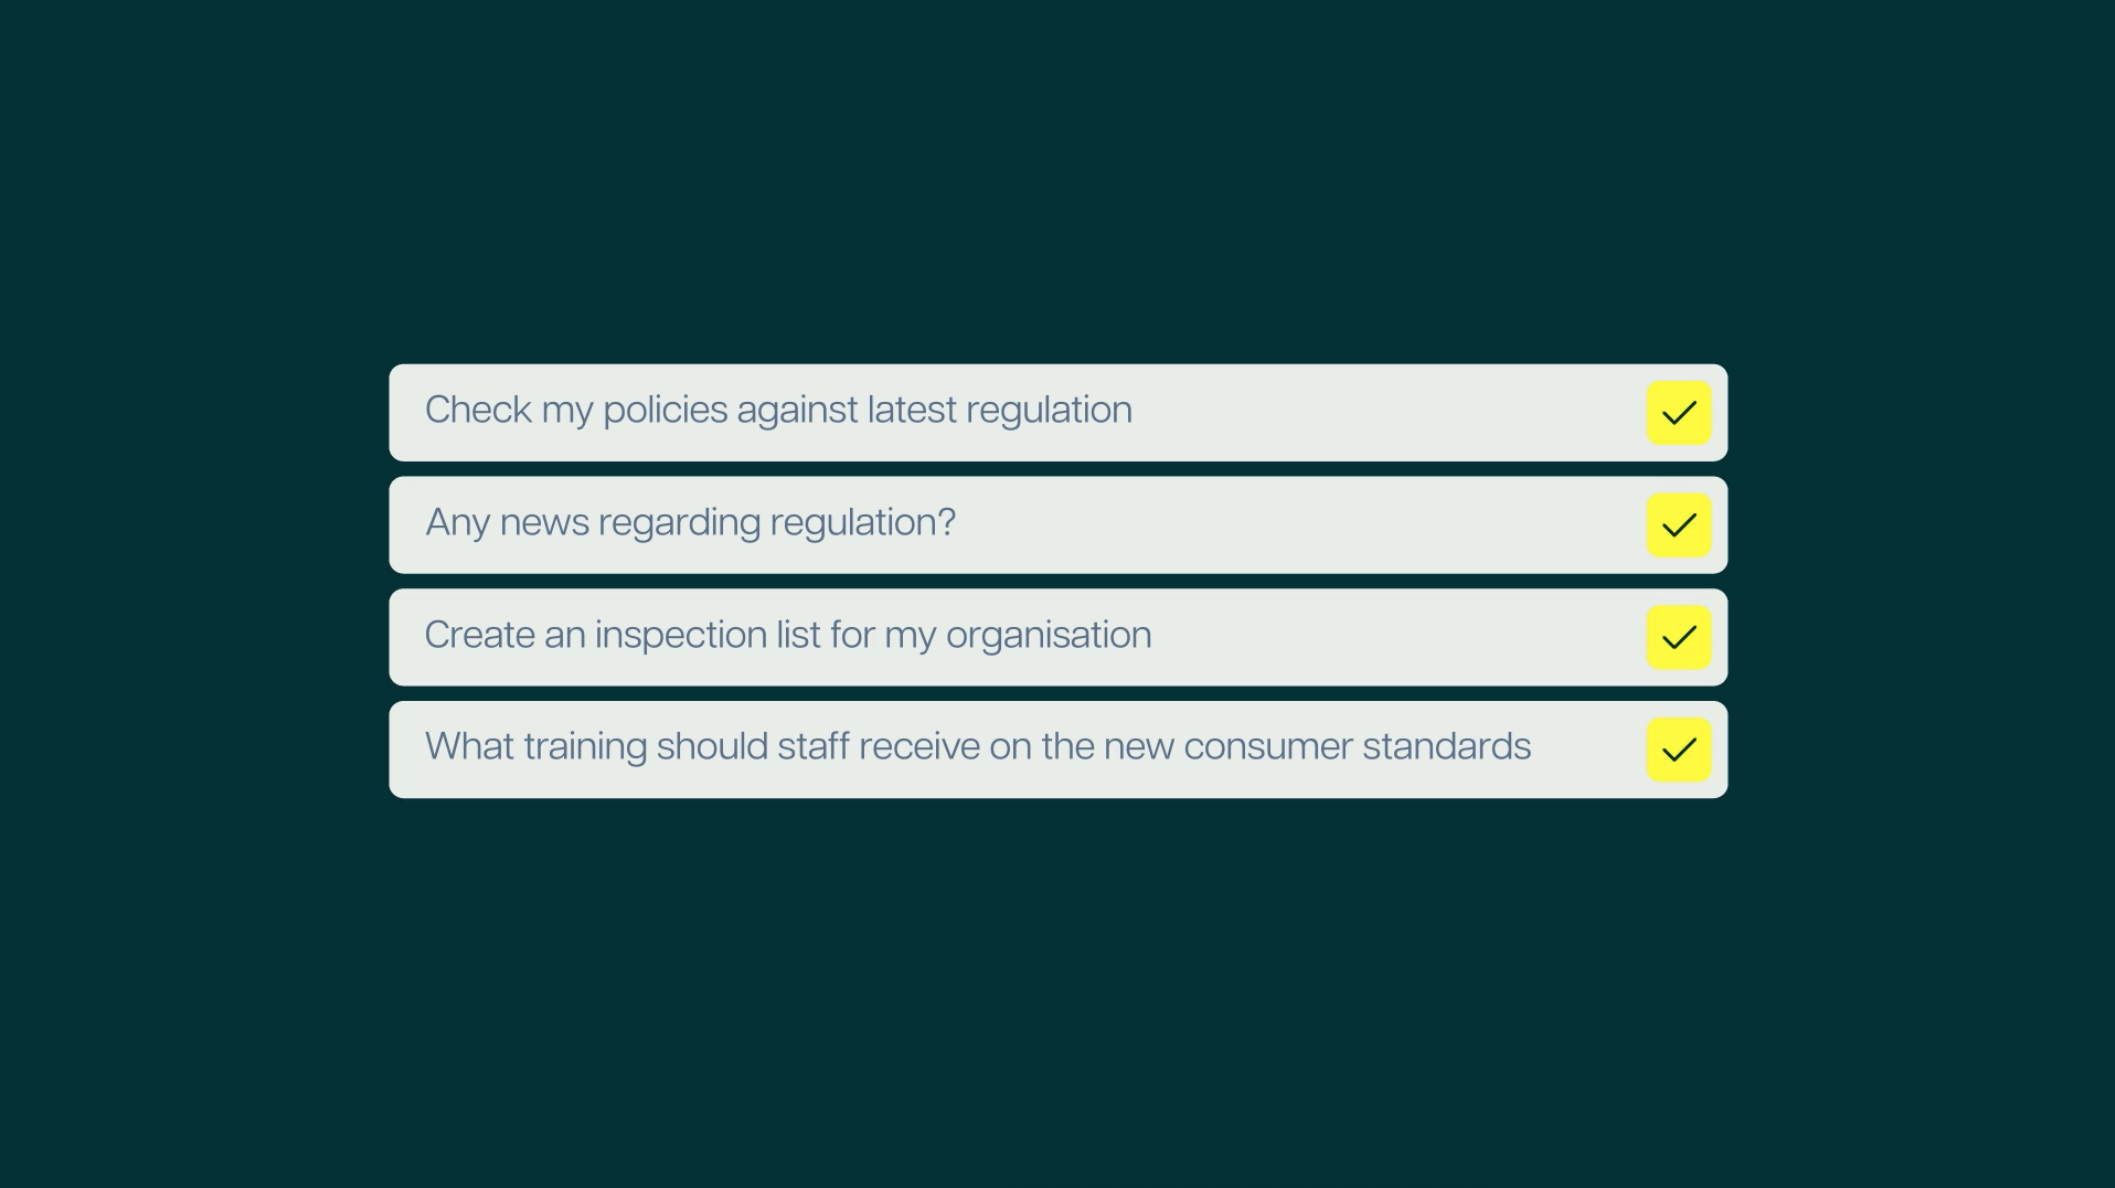Click 'Create an inspection list for my organisation' text
The height and width of the screenshot is (1188, 2115).
pyautogui.click(x=788, y=635)
